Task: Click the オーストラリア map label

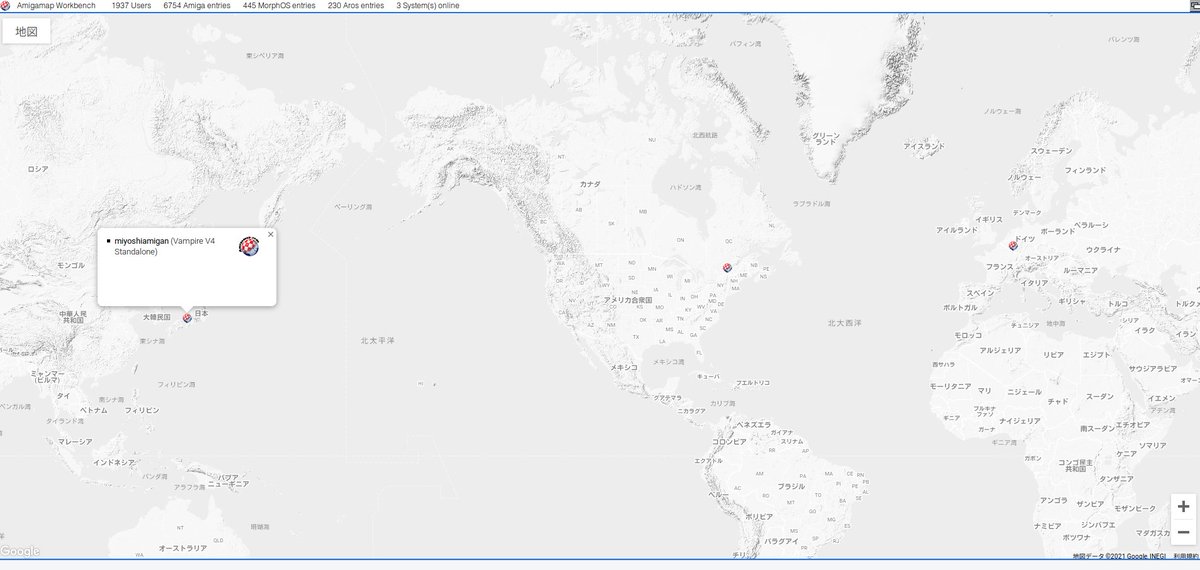Action: click(x=183, y=548)
